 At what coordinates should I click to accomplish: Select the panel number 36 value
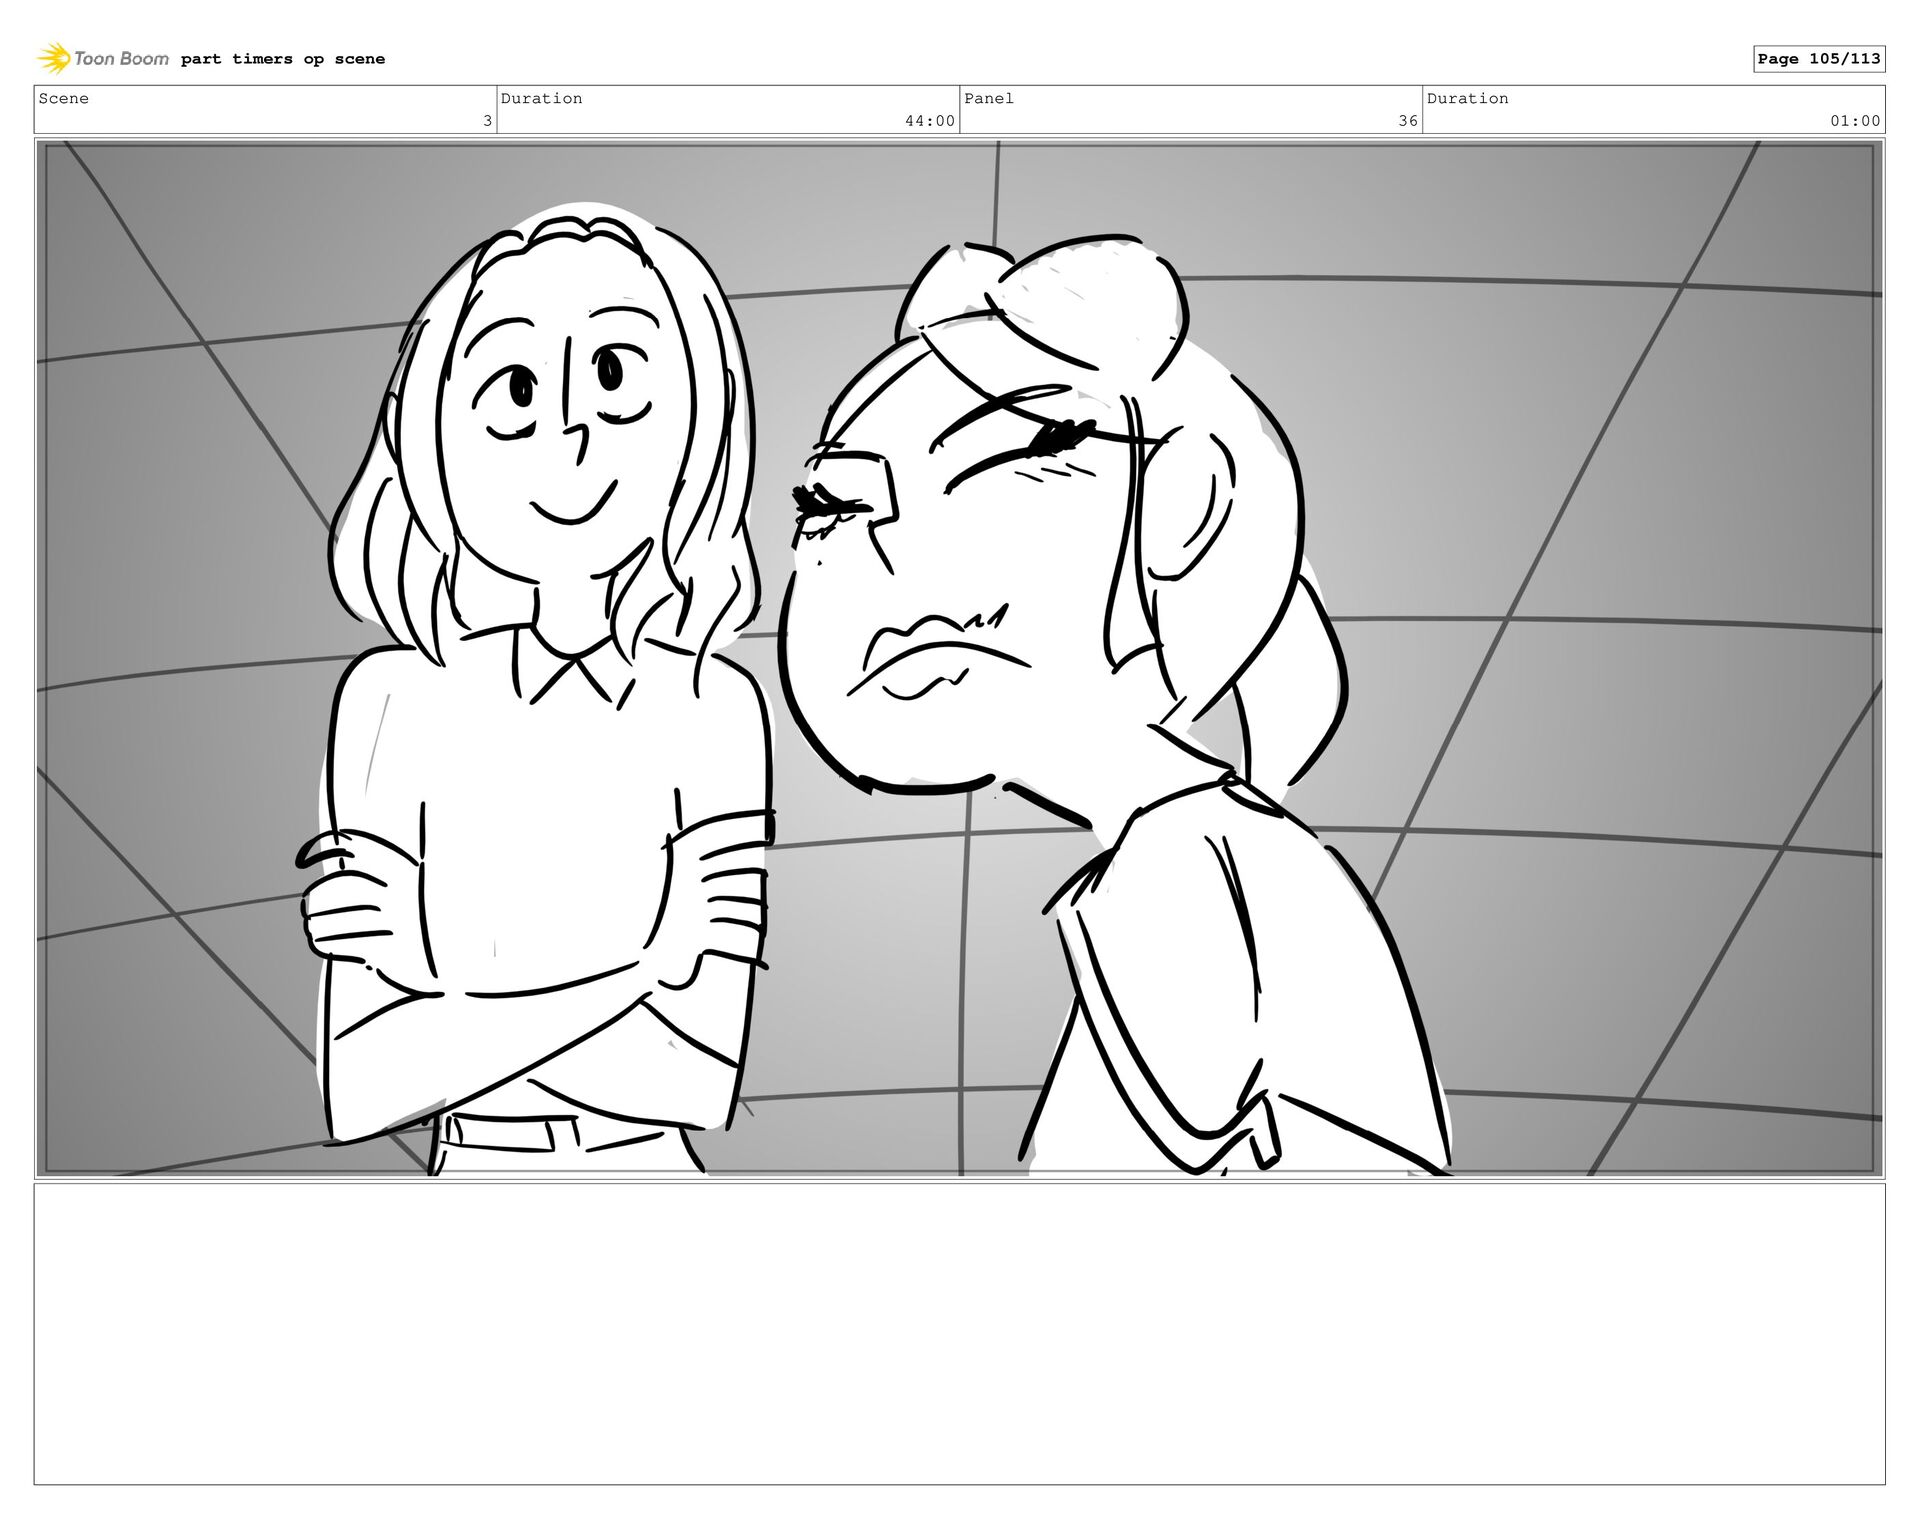point(1408,121)
